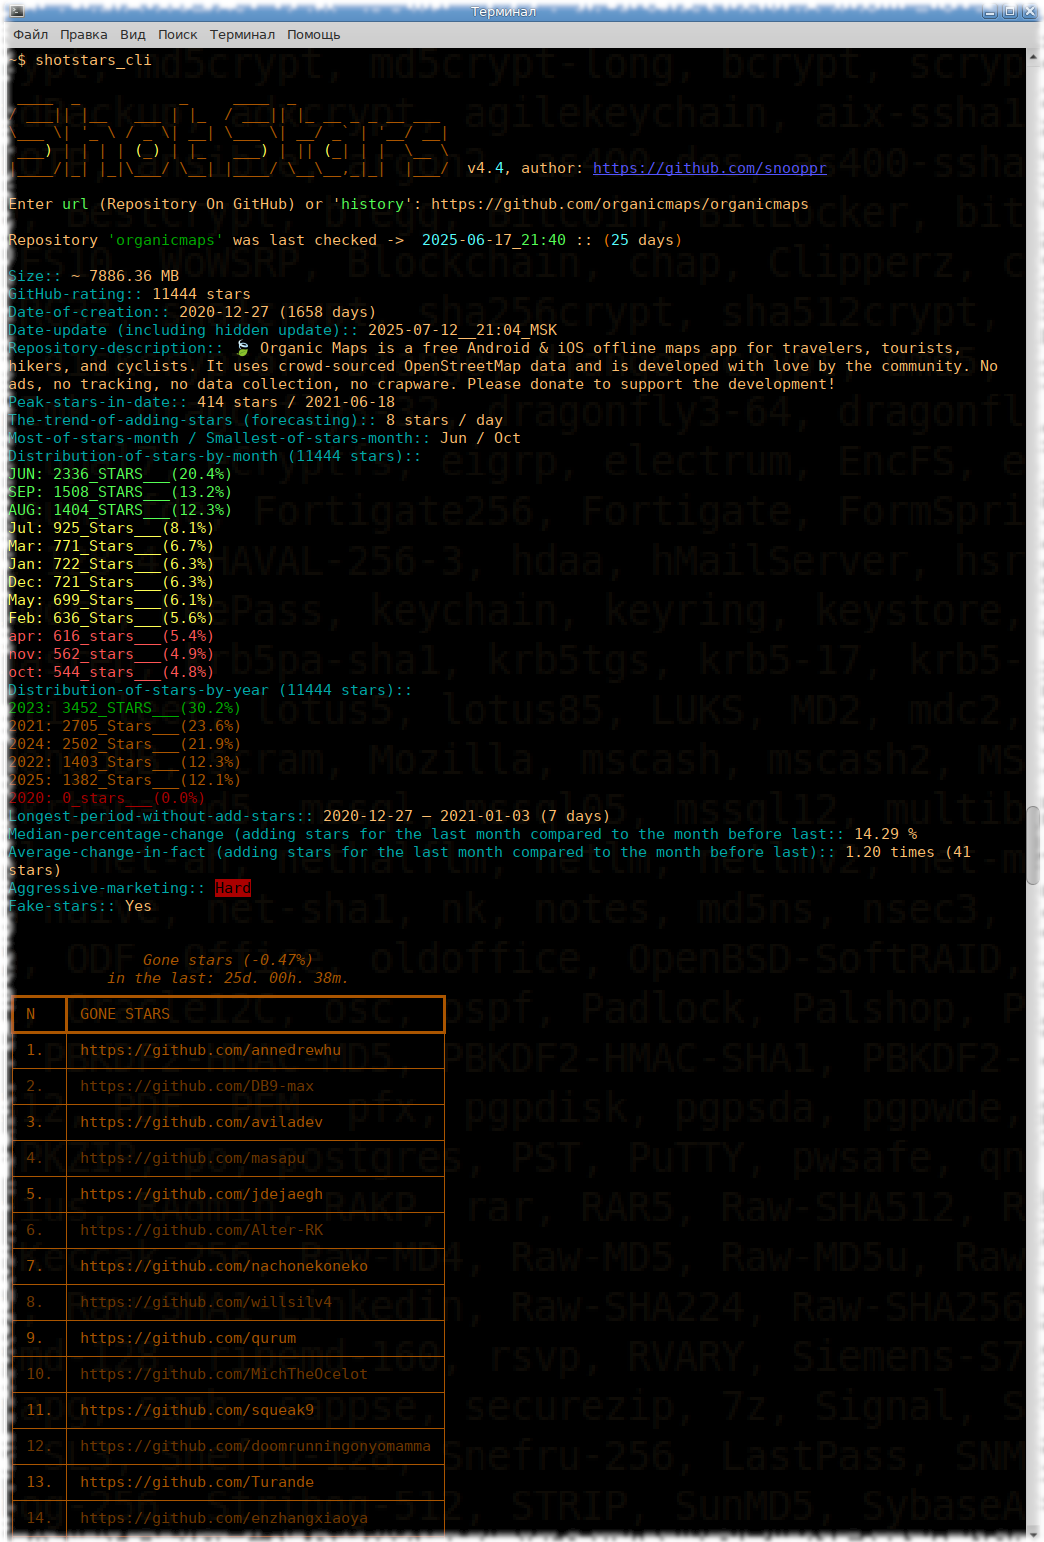Click the terminal icon in the title bar
Screen dimensions: 1044x1542
[16, 11]
